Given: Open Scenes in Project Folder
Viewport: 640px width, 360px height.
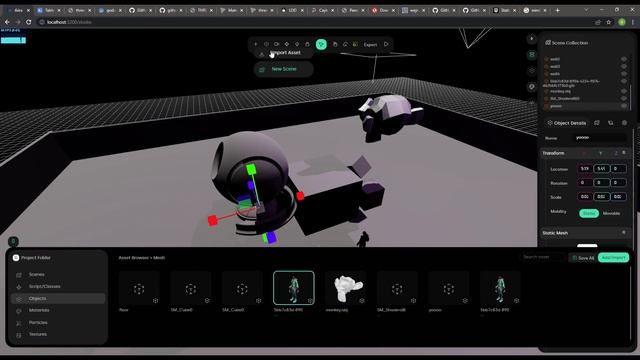Looking at the screenshot, I should [x=58, y=275].
